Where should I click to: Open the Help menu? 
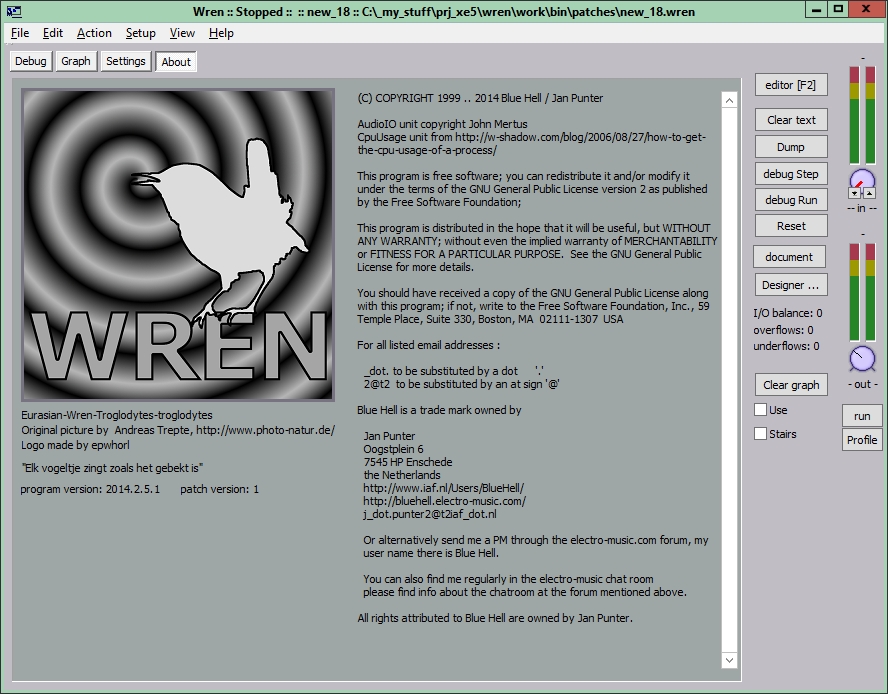[221, 33]
